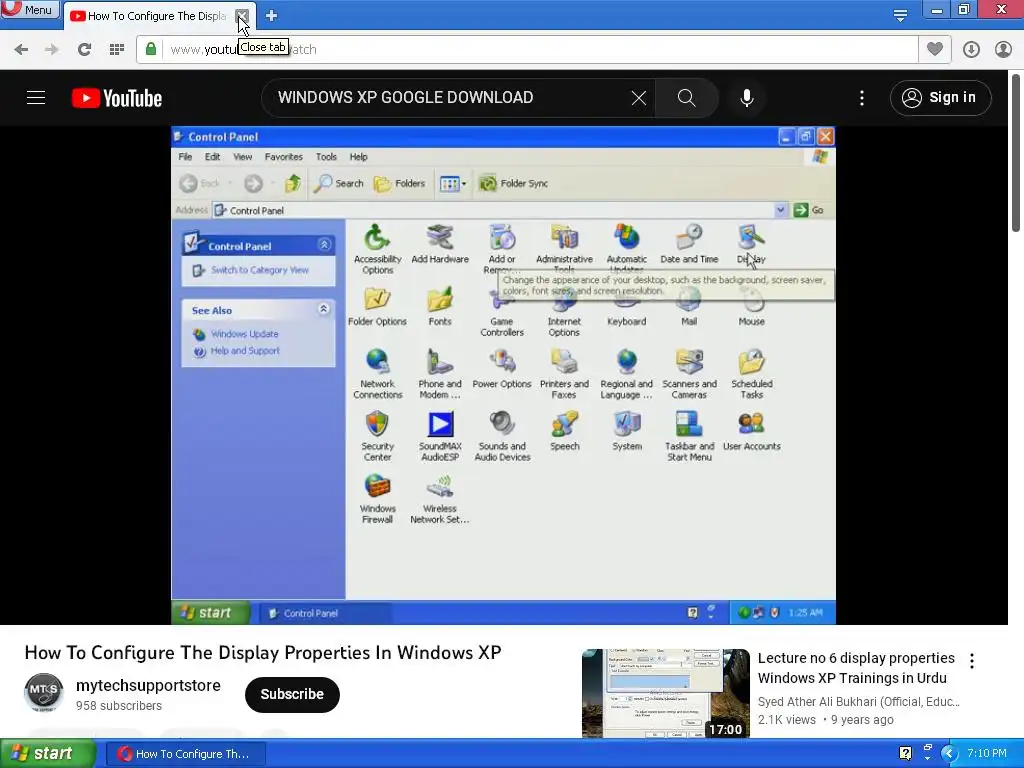This screenshot has width=1024, height=768.
Task: Open the Tools menu in Control Panel video
Action: click(x=326, y=157)
